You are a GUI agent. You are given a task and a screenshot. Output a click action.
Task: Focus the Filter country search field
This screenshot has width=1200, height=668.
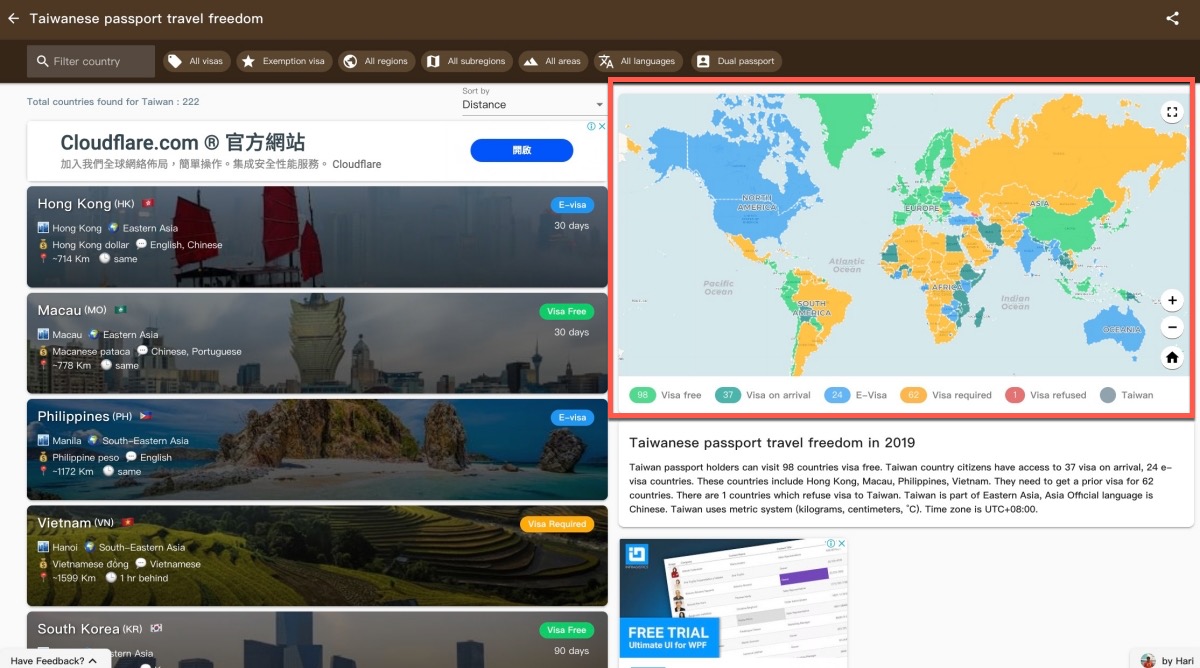(91, 61)
